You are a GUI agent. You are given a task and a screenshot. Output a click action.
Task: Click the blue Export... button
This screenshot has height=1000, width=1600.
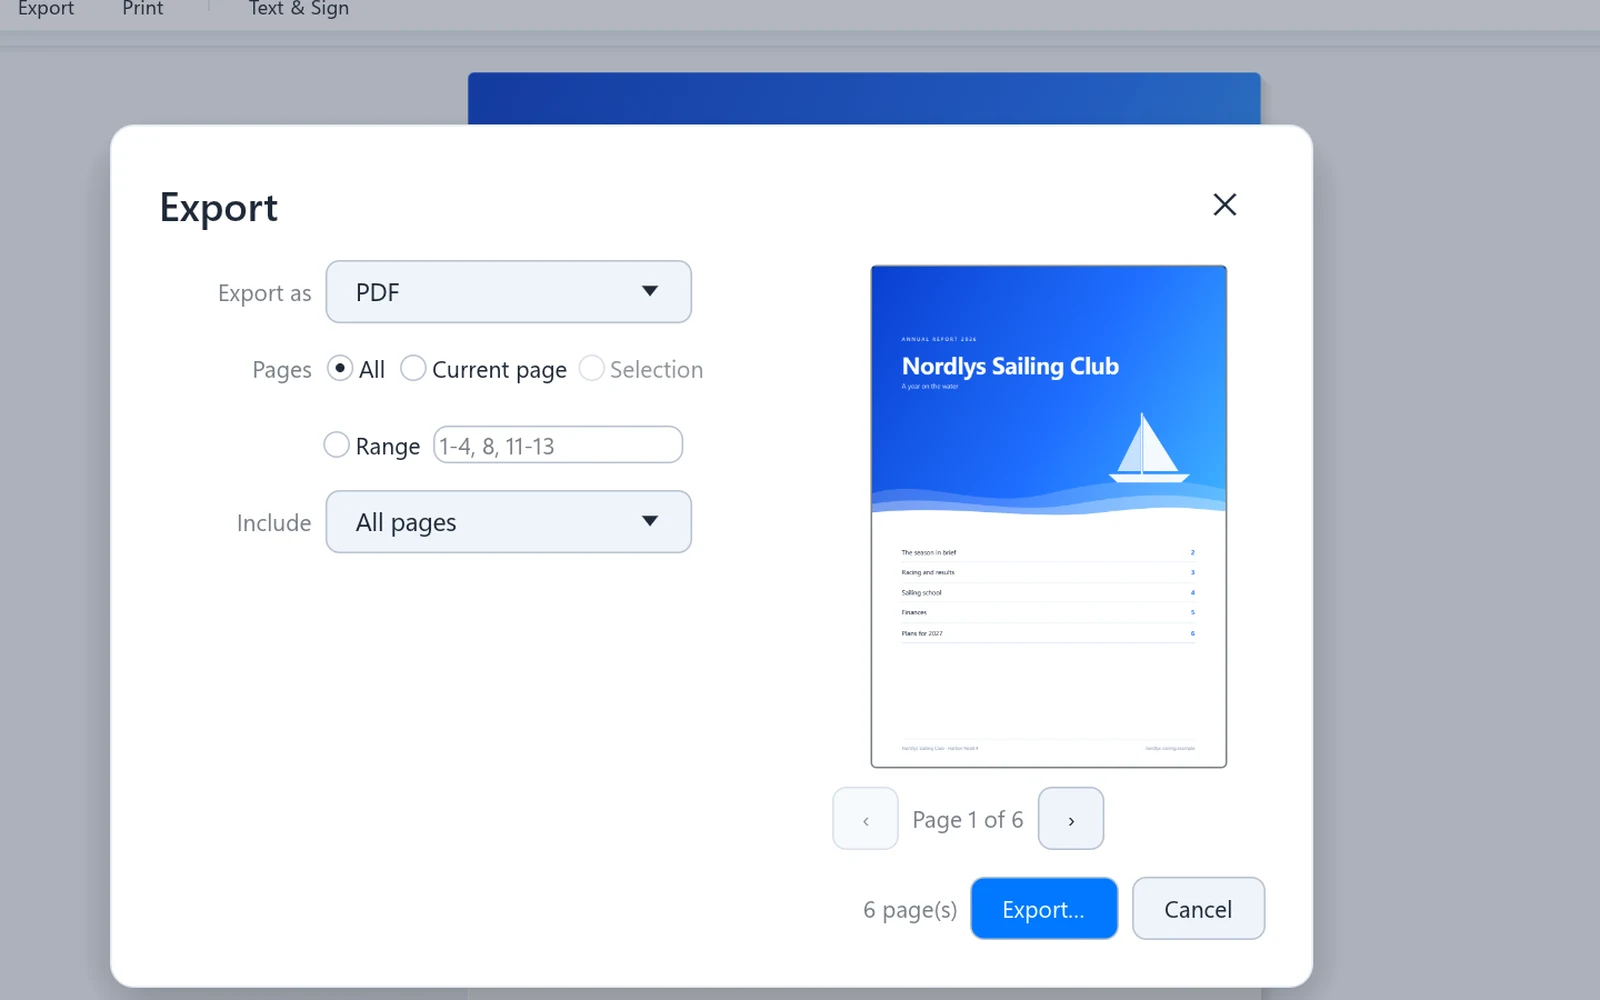tap(1044, 909)
